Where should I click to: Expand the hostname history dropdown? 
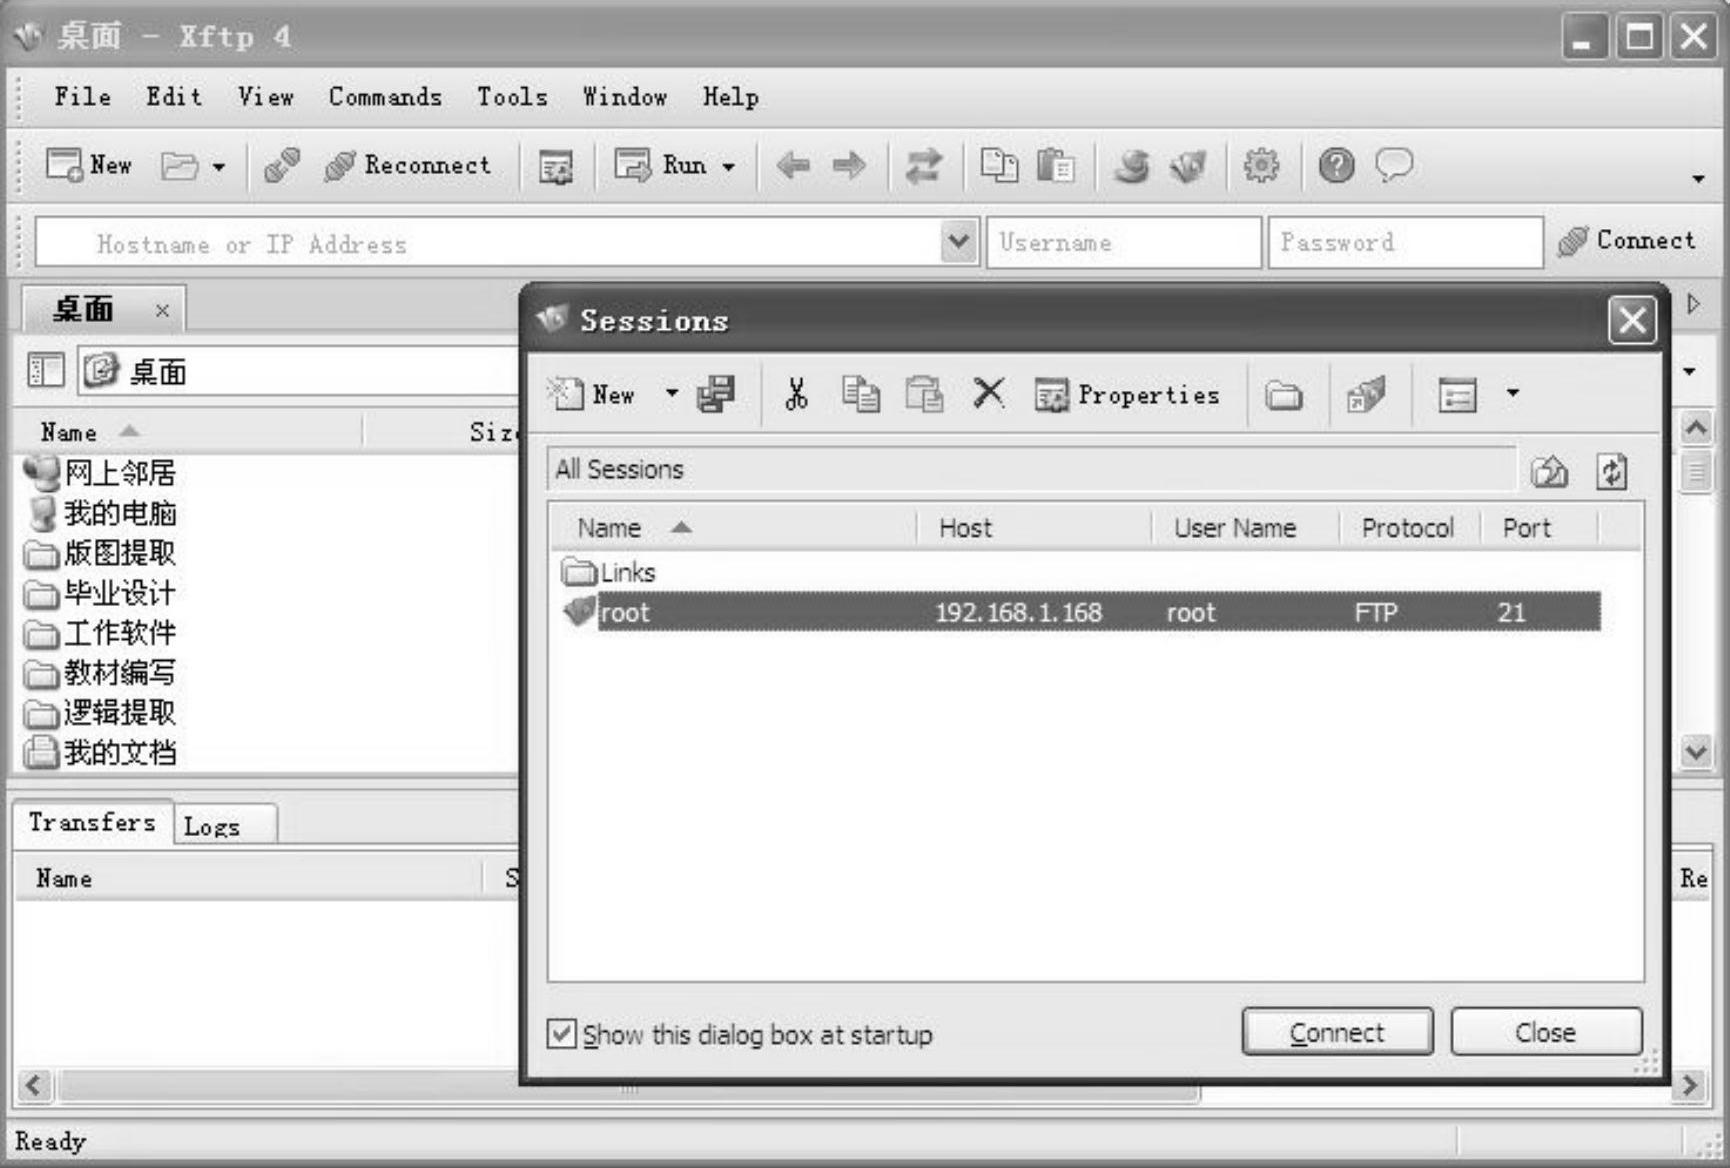point(959,242)
